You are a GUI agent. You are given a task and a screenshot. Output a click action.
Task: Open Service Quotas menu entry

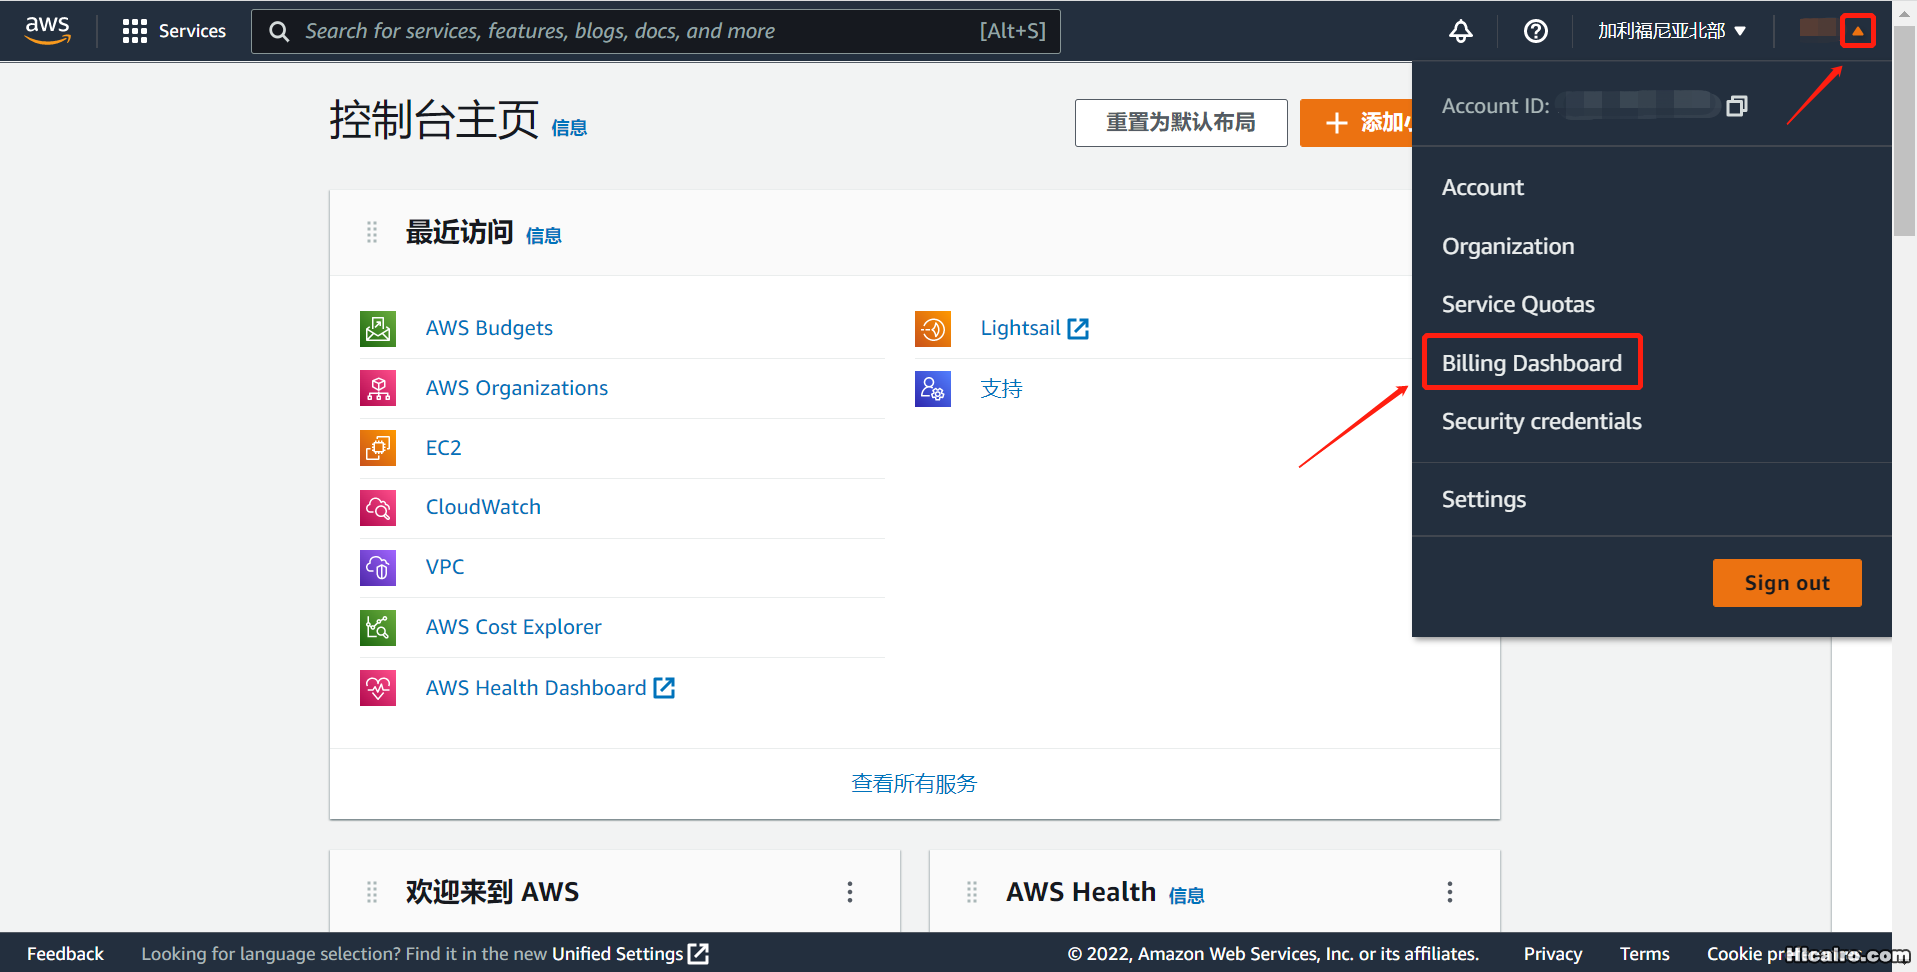click(1518, 304)
